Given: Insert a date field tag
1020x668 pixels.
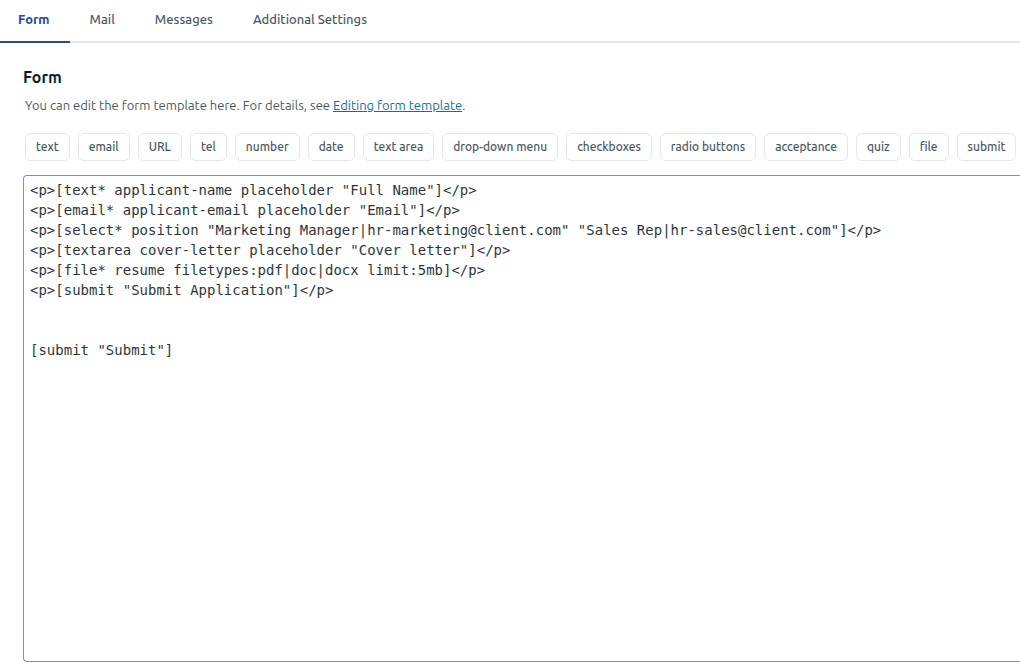Looking at the screenshot, I should [330, 147].
